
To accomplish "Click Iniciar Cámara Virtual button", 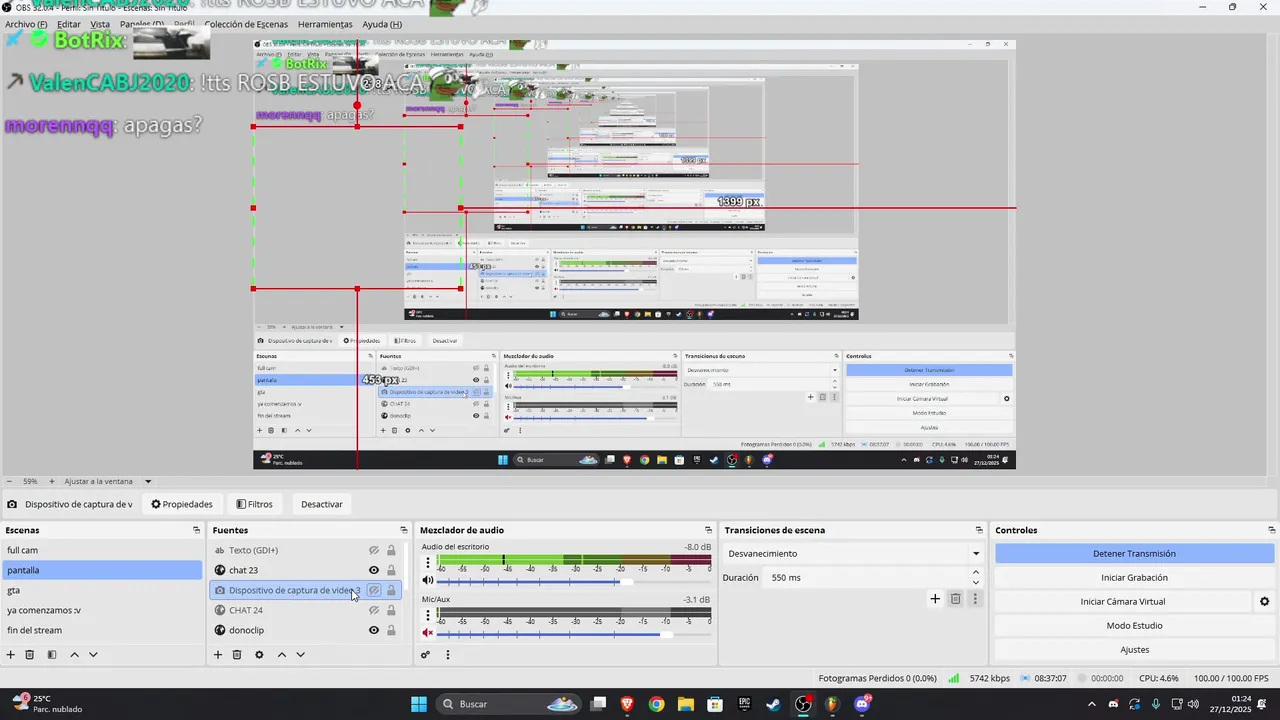I will [x=1122, y=601].
